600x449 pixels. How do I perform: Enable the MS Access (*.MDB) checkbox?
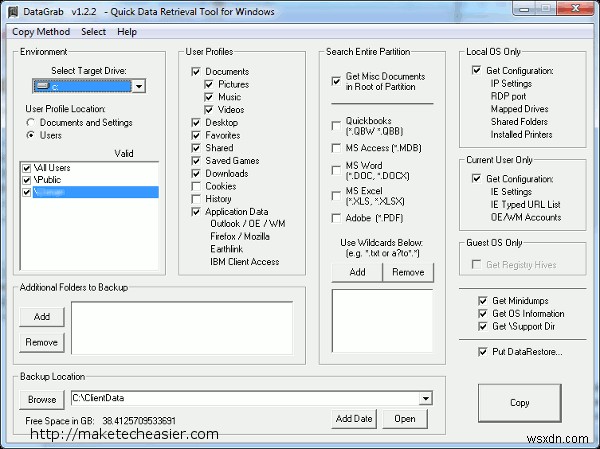point(336,148)
